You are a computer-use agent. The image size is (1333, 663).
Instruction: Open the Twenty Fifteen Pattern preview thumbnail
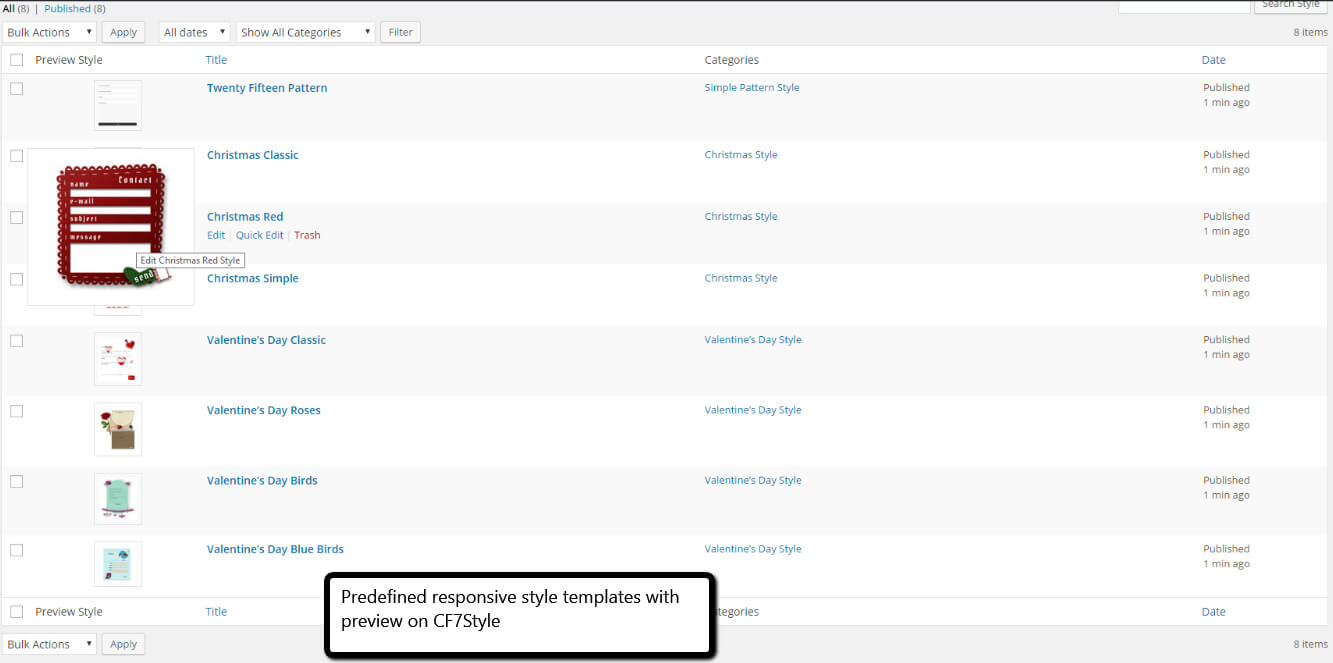[x=117, y=105]
